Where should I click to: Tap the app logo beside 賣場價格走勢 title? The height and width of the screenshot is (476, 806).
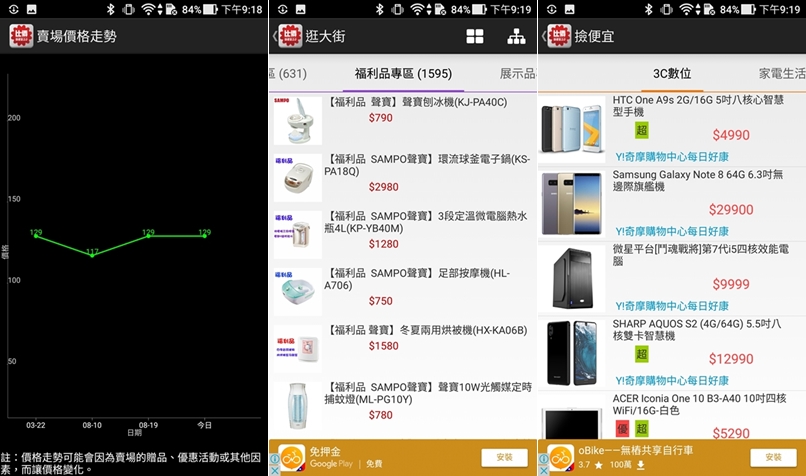pos(21,36)
